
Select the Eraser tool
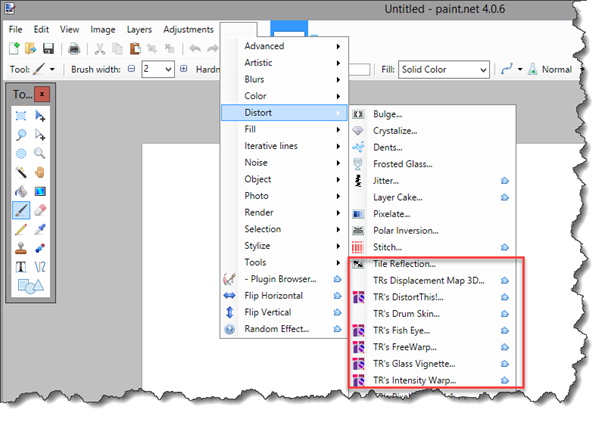(40, 210)
